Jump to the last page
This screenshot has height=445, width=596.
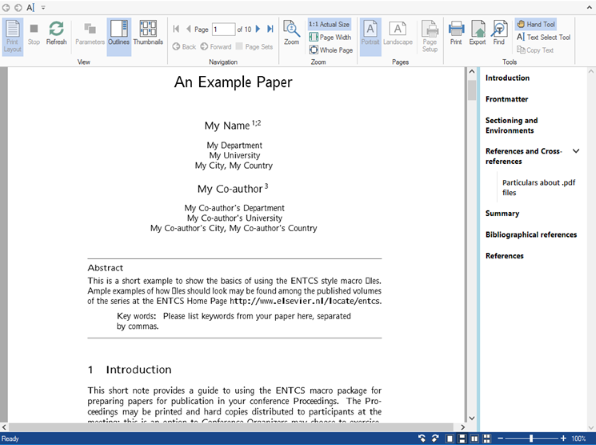pos(270,29)
